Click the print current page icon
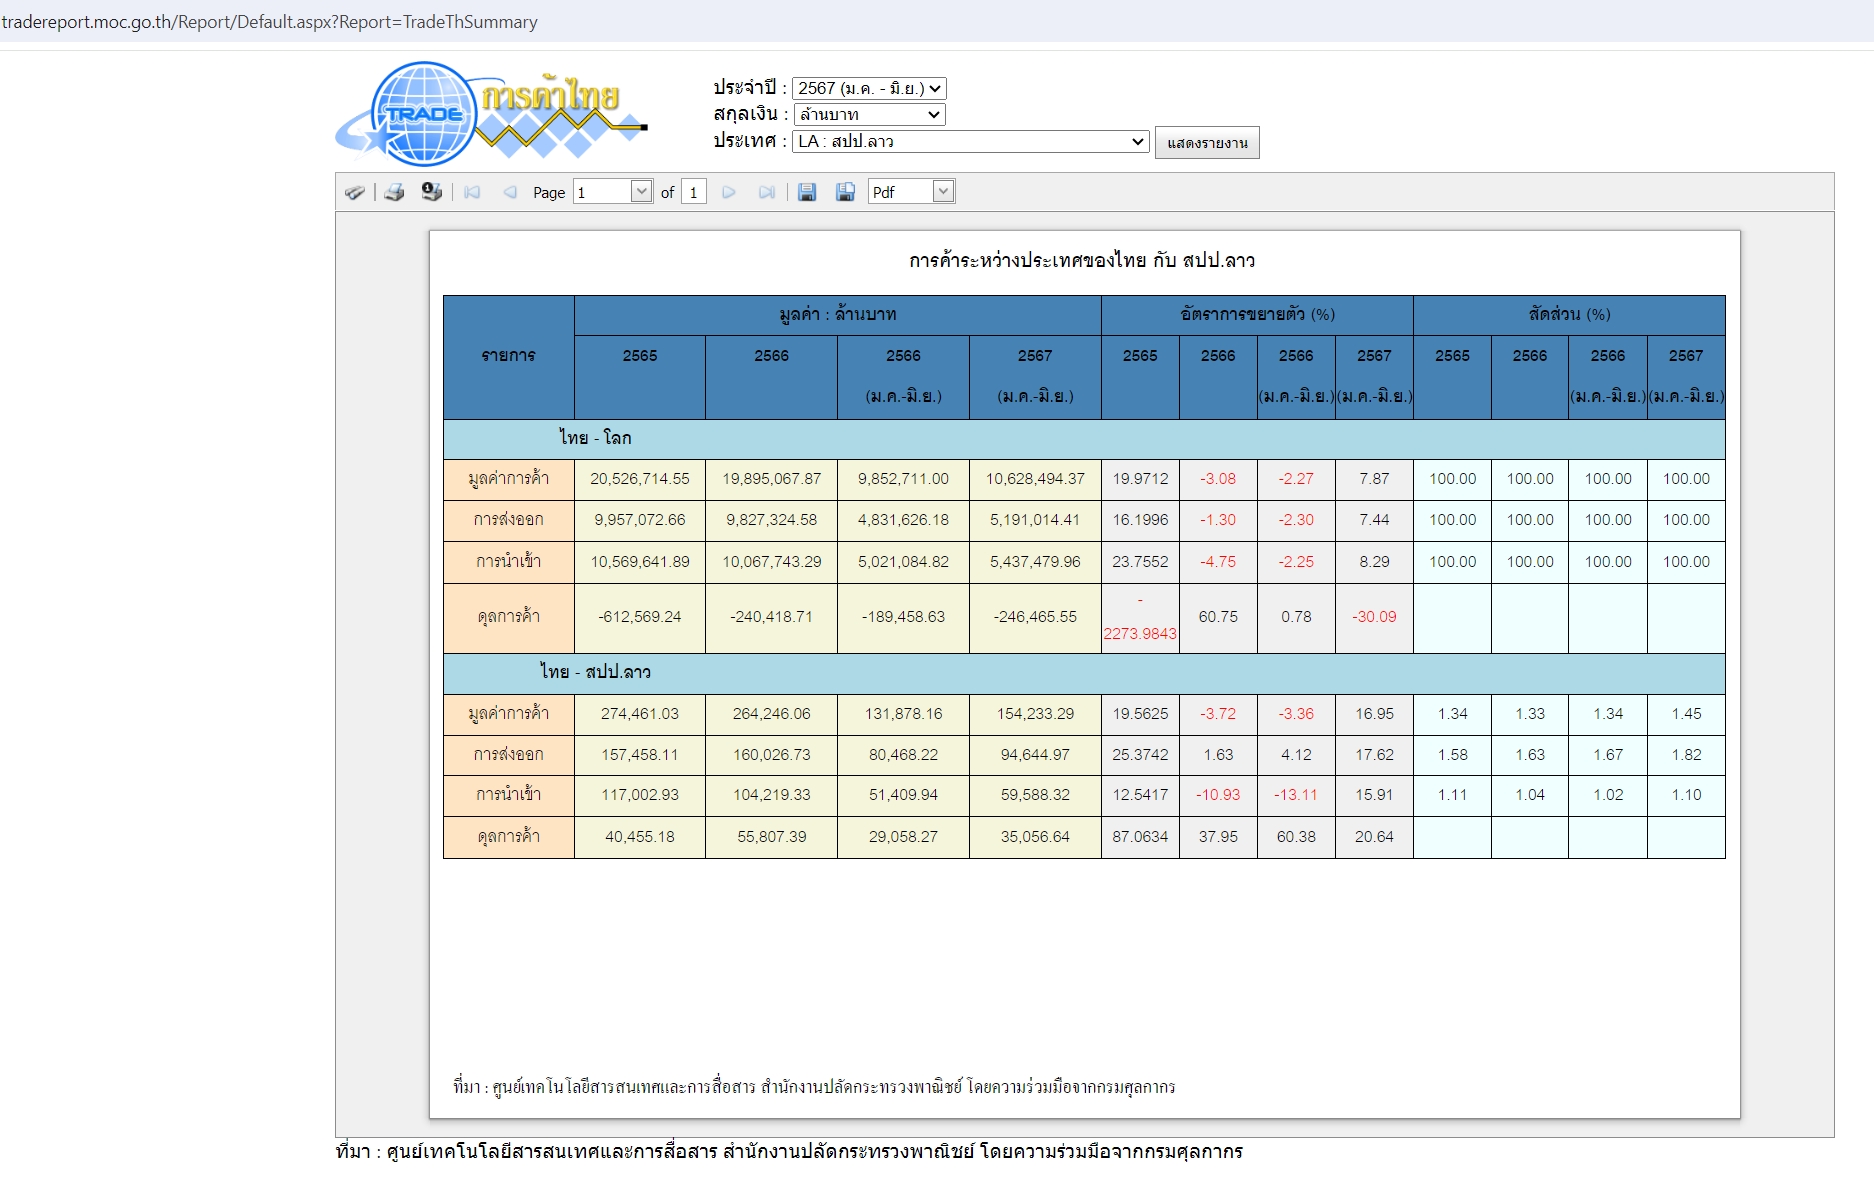Screen dimensions: 1874x1190 431,192
